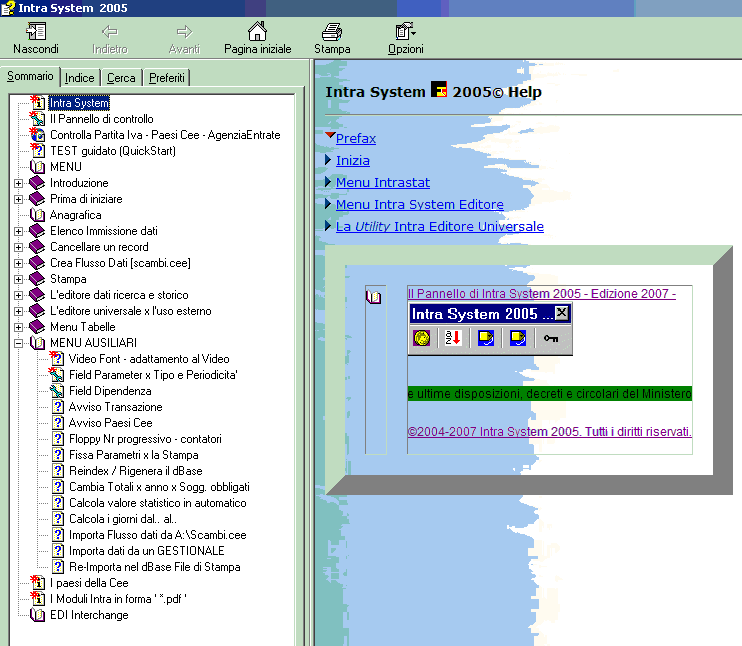The image size is (742, 646).
Task: Open the Menu Intrastat link
Action: tap(383, 183)
